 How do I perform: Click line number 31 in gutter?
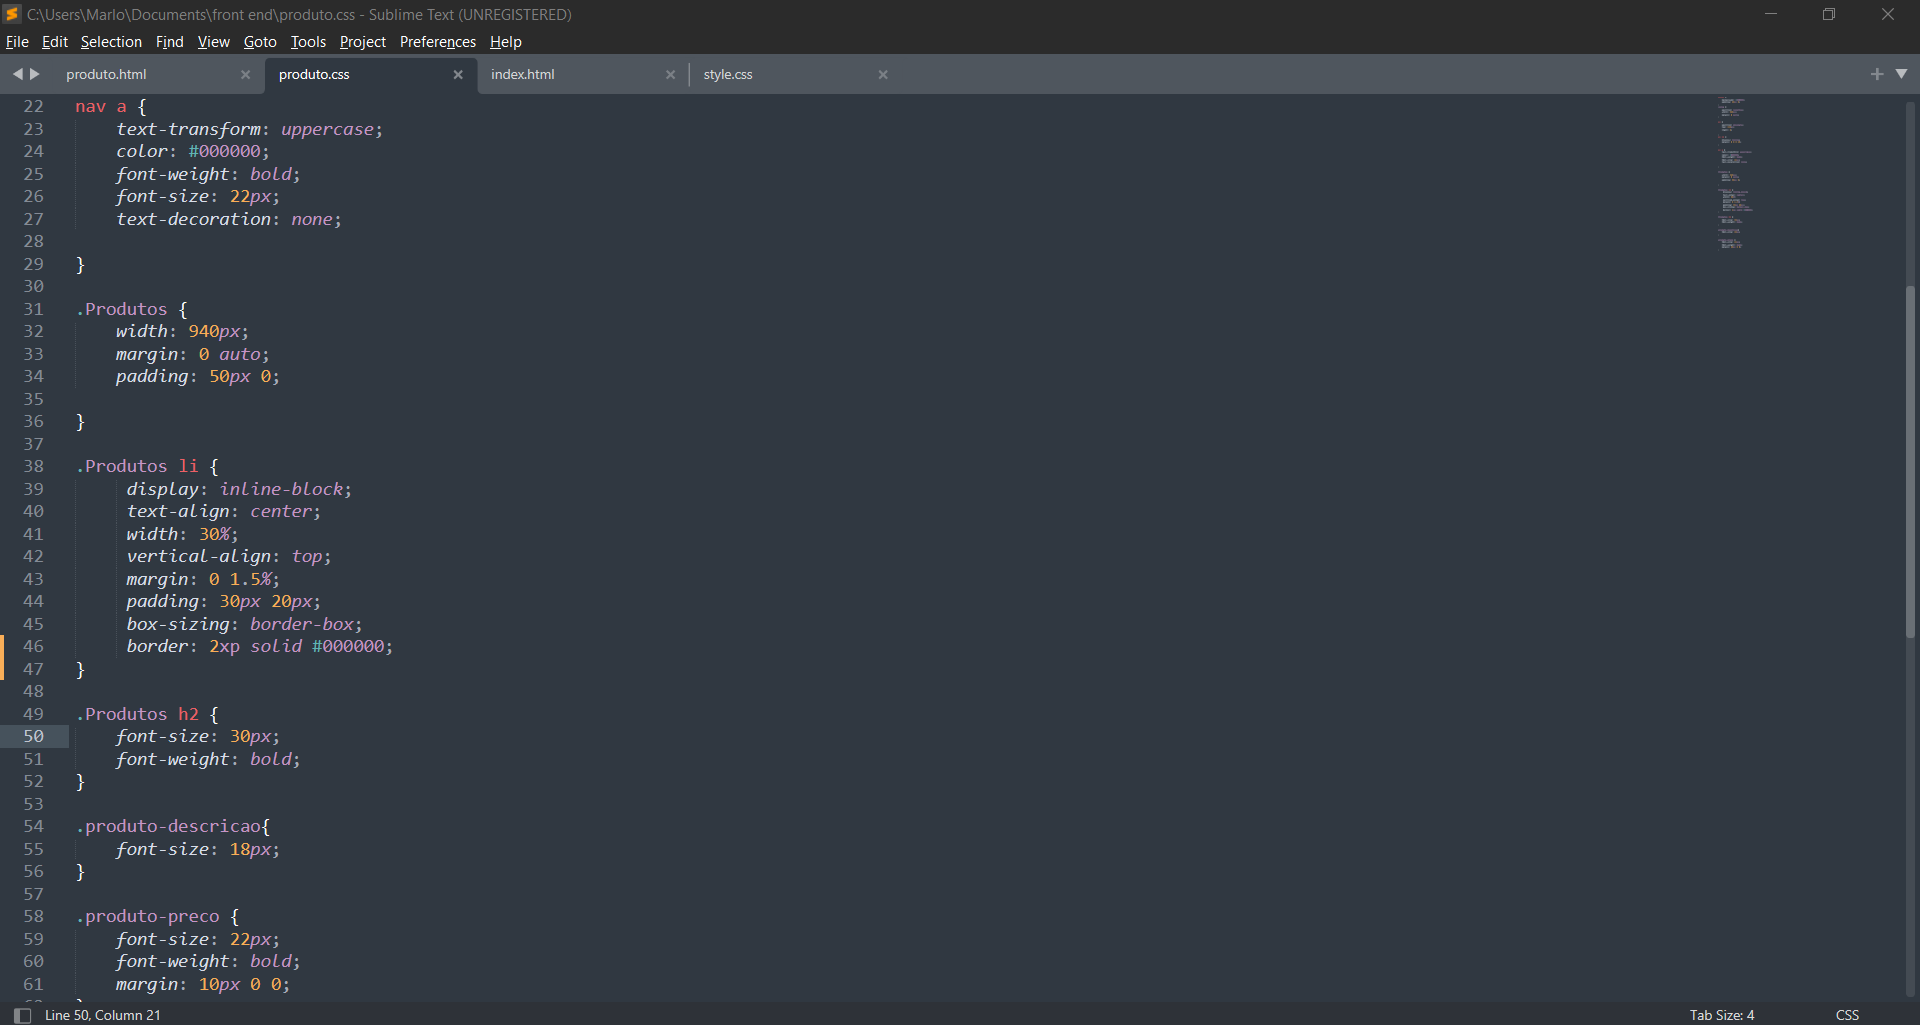(x=34, y=309)
